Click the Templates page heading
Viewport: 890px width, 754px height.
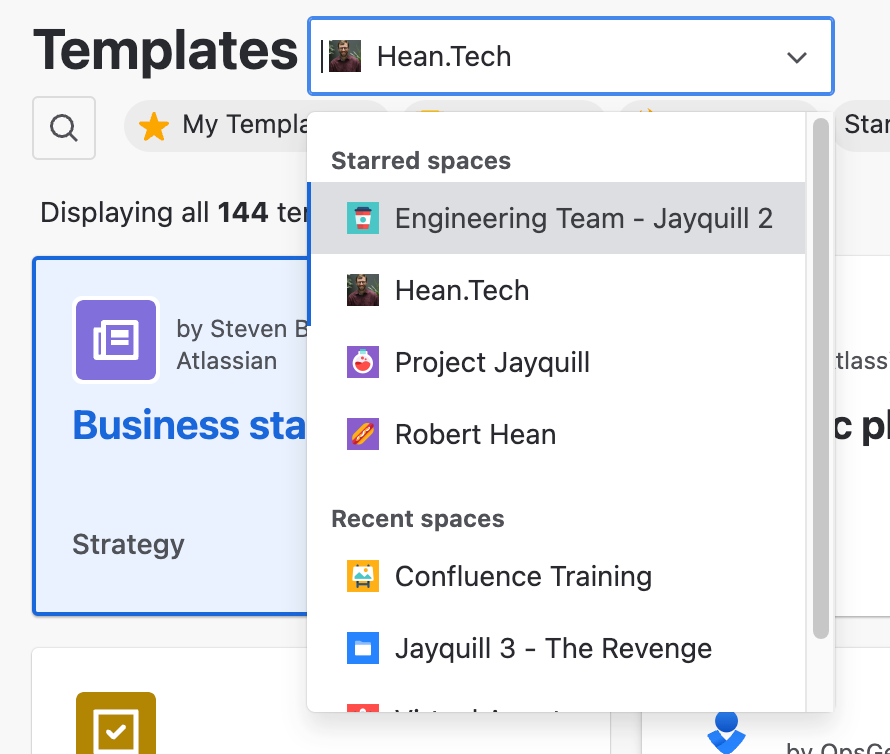[x=165, y=52]
